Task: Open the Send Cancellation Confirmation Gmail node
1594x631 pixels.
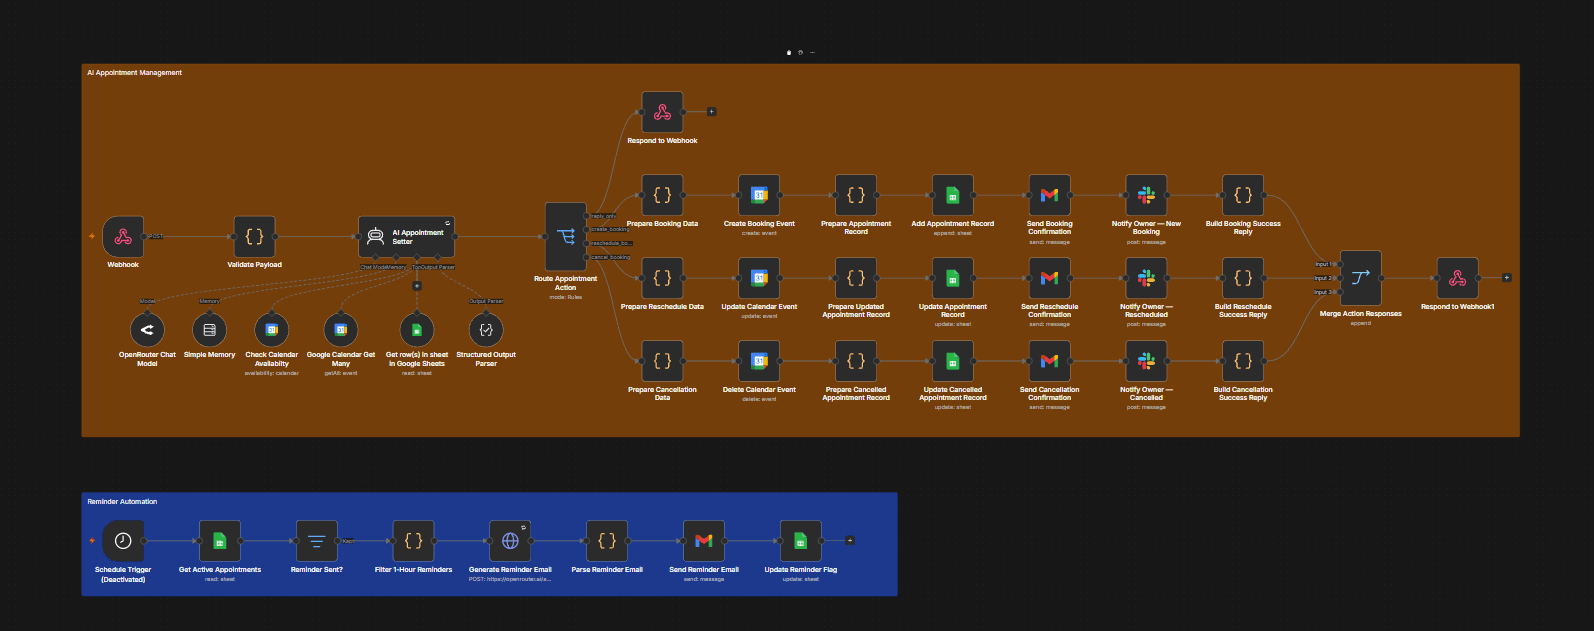Action: point(1049,362)
